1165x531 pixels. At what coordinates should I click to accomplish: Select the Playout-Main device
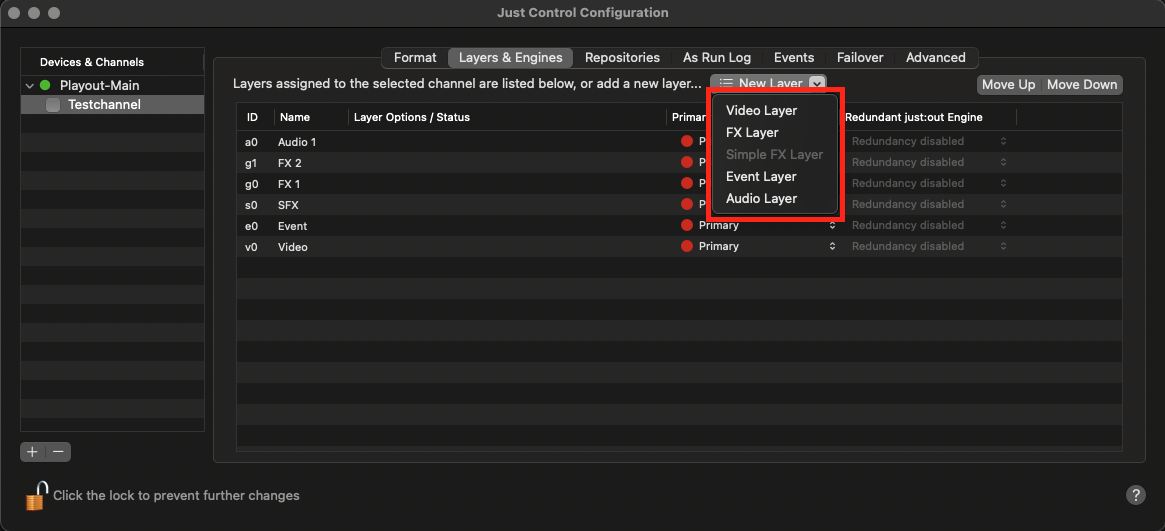pos(100,85)
